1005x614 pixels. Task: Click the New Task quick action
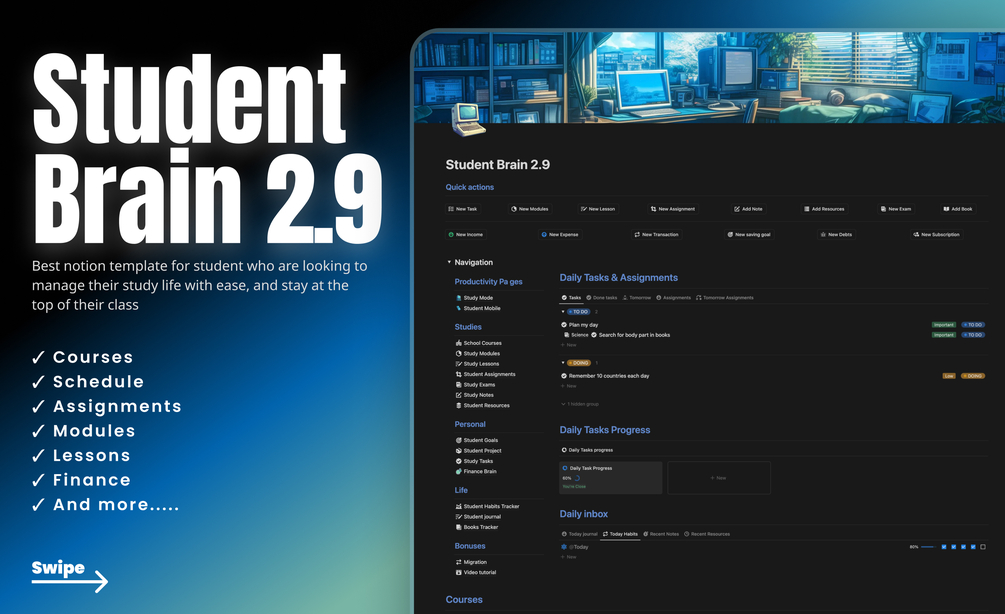(462, 209)
